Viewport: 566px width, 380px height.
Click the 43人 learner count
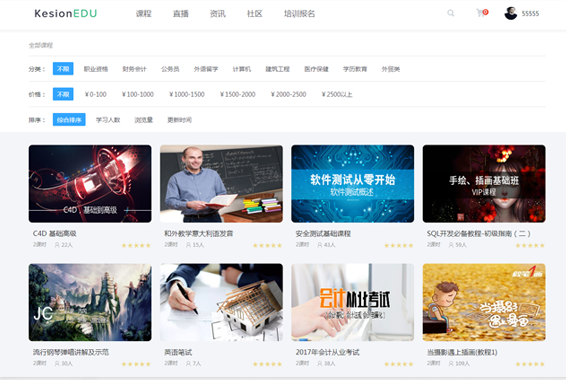tap(326, 245)
